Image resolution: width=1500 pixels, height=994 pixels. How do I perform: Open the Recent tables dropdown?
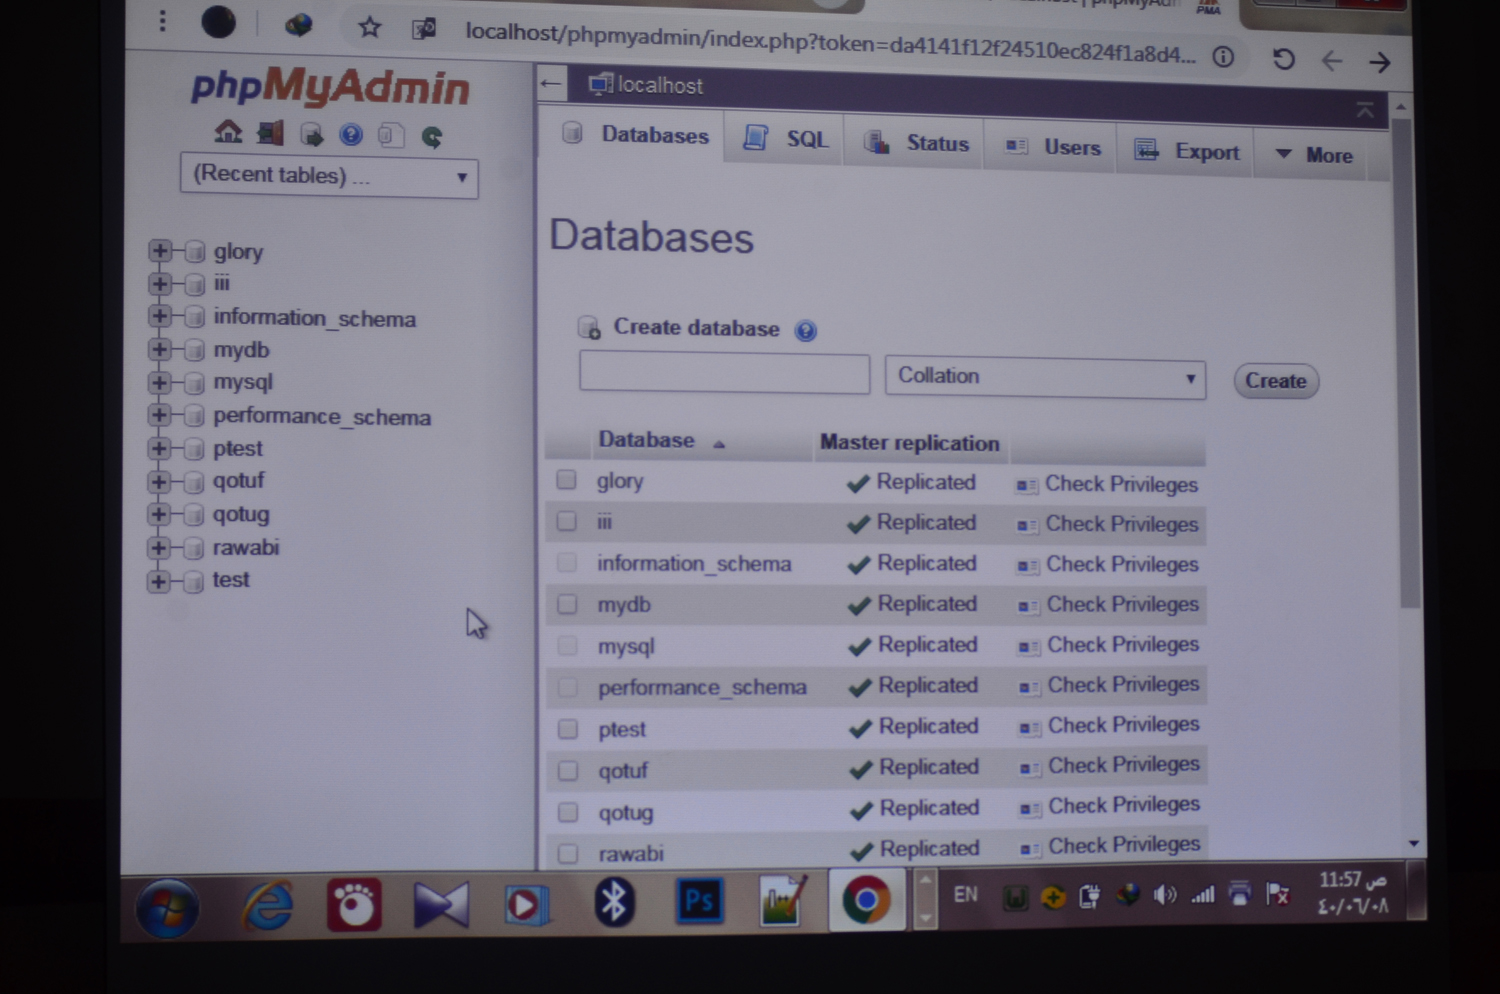click(329, 176)
